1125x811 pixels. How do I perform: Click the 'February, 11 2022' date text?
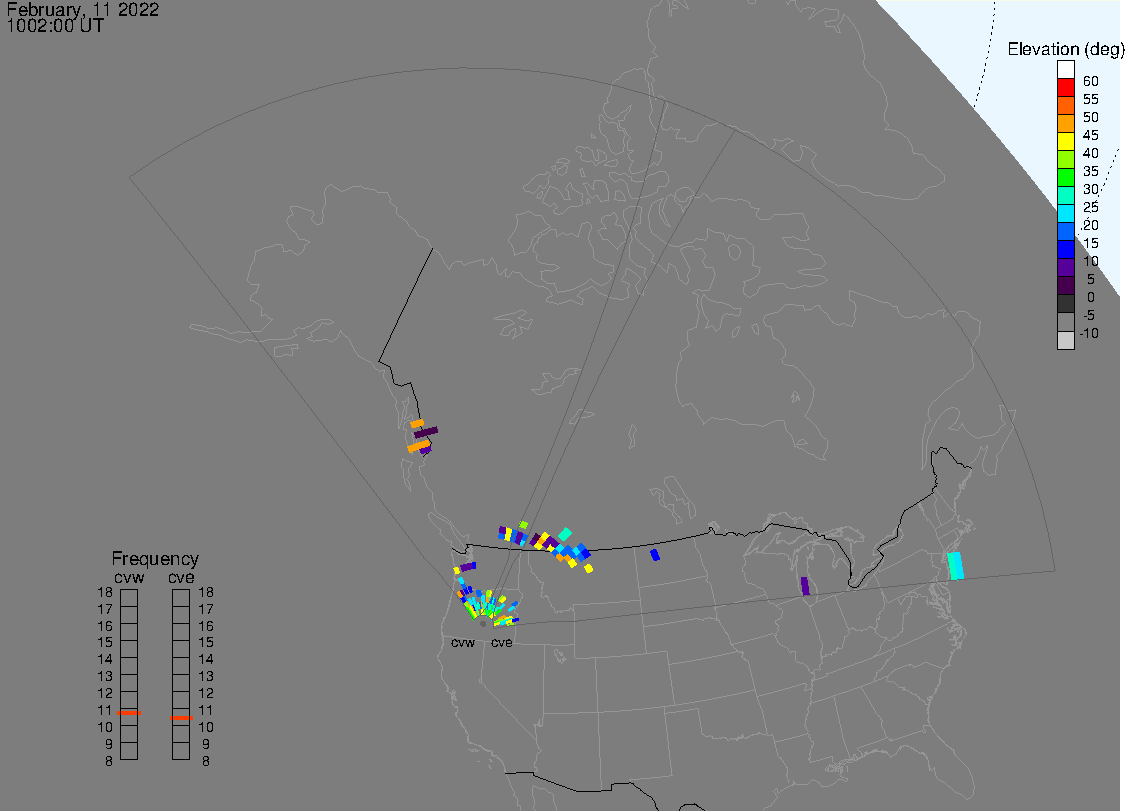[x=83, y=9]
